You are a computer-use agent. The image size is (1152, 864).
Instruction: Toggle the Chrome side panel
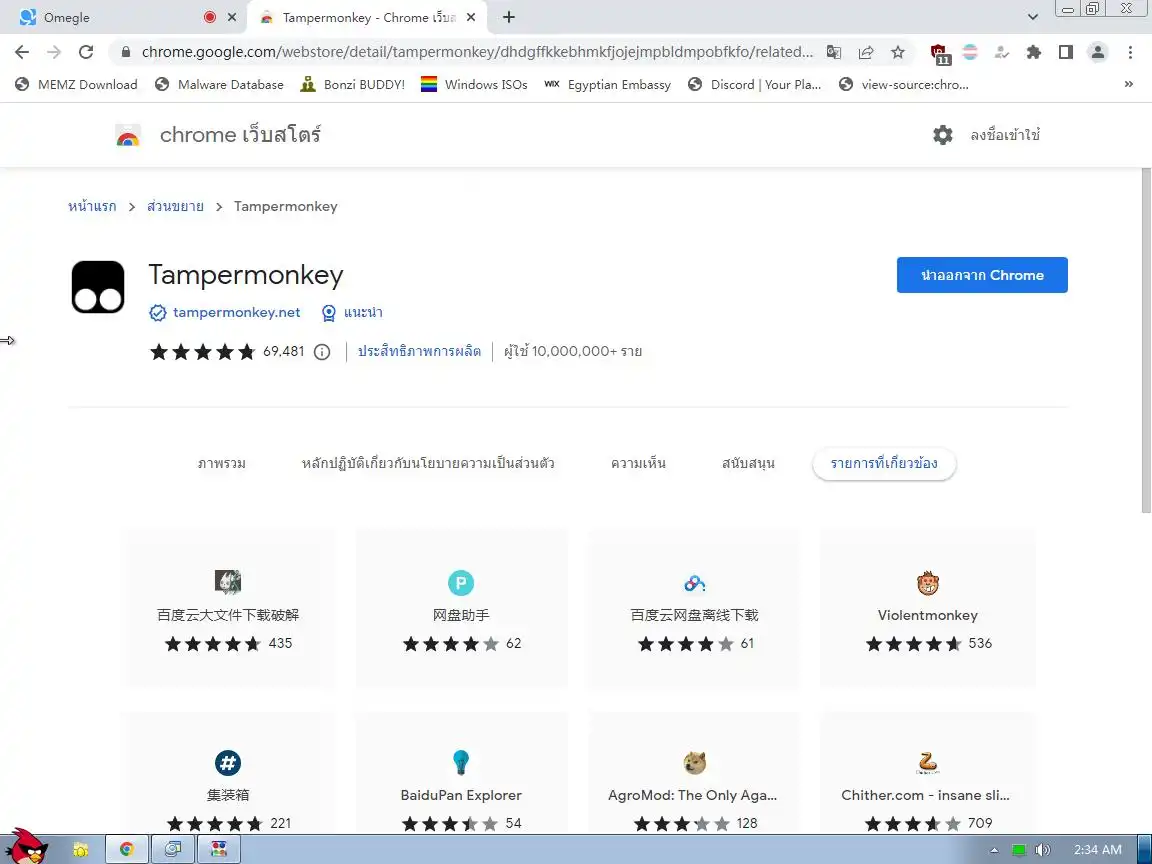tap(1065, 52)
